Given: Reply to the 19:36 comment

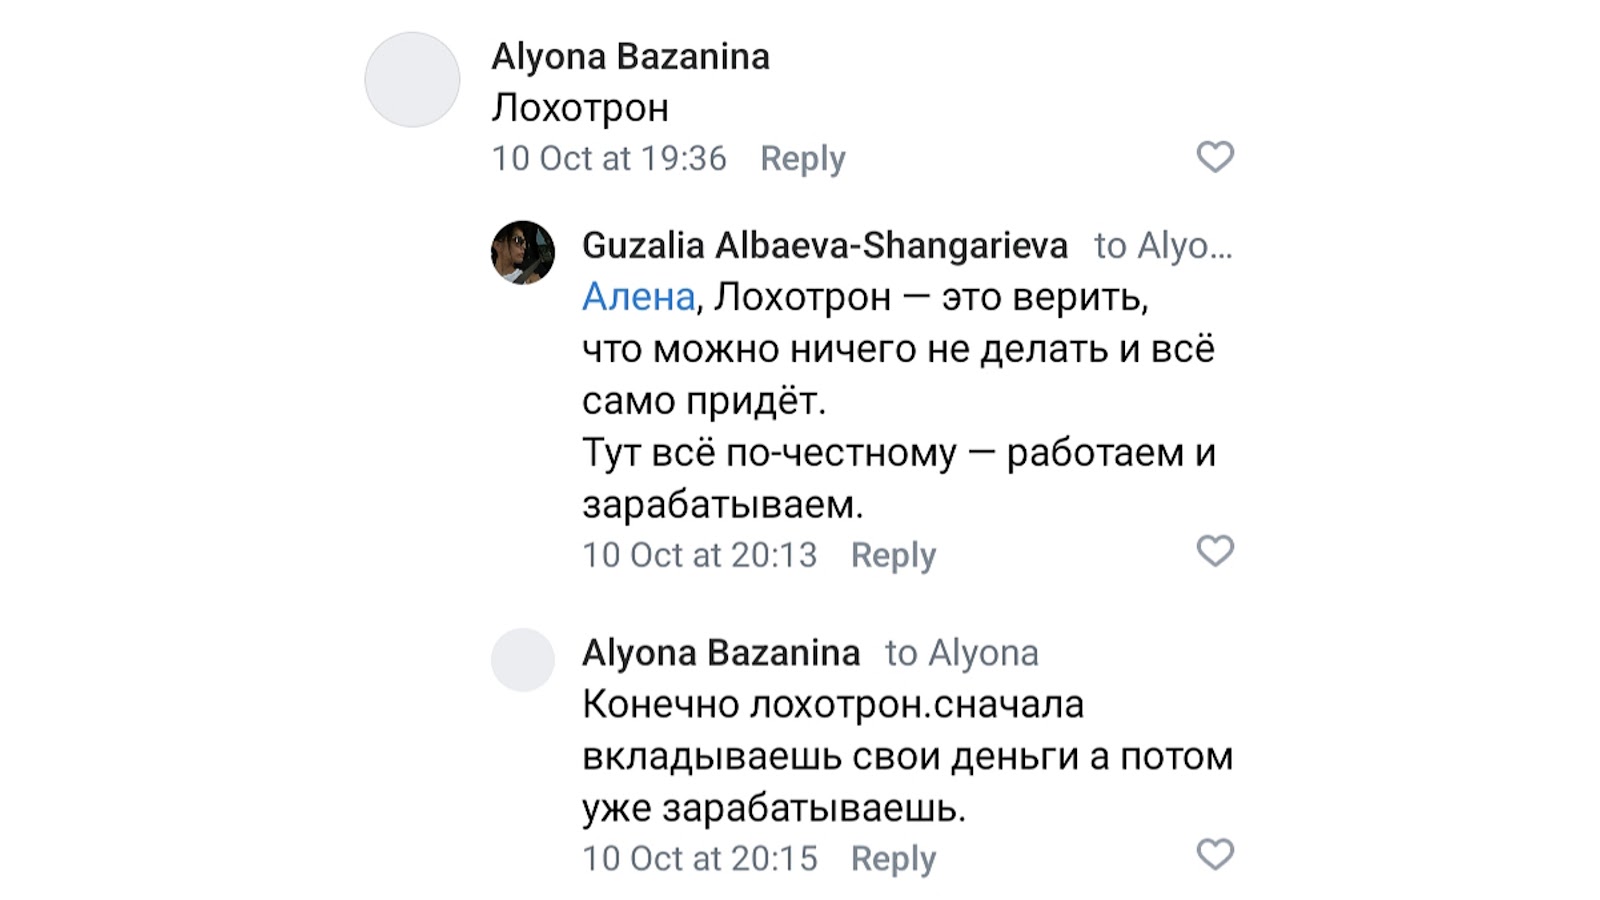Looking at the screenshot, I should pos(802,158).
